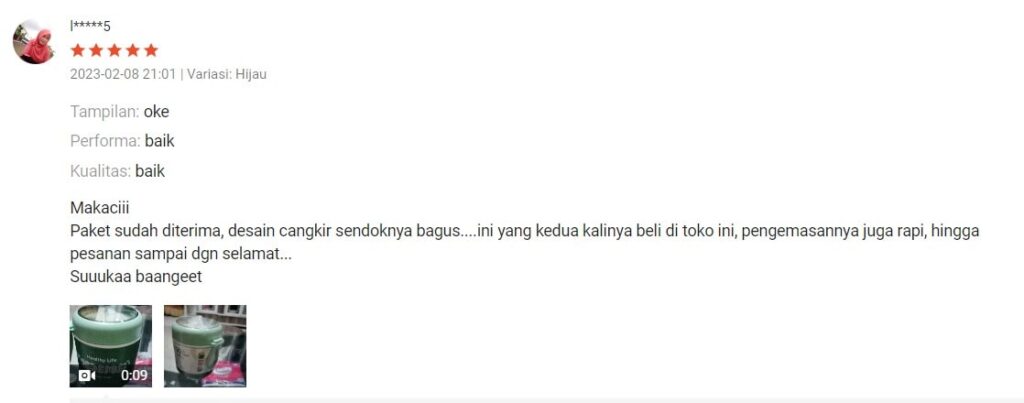Click the review timestamp 2023-02-08 21:01
The image size is (1024, 403).
pos(123,74)
